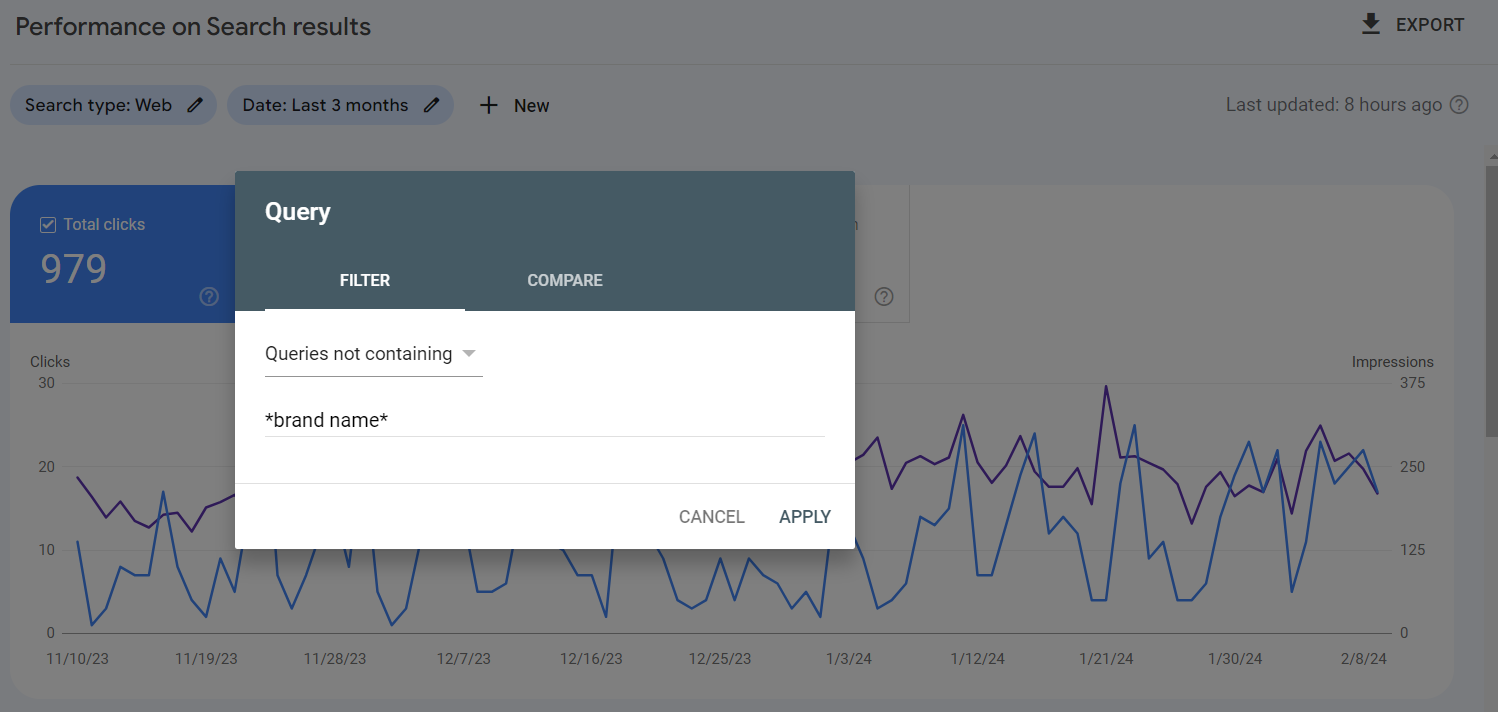Click the Performance on Search results heading
The height and width of the screenshot is (712, 1498).
pos(193,27)
